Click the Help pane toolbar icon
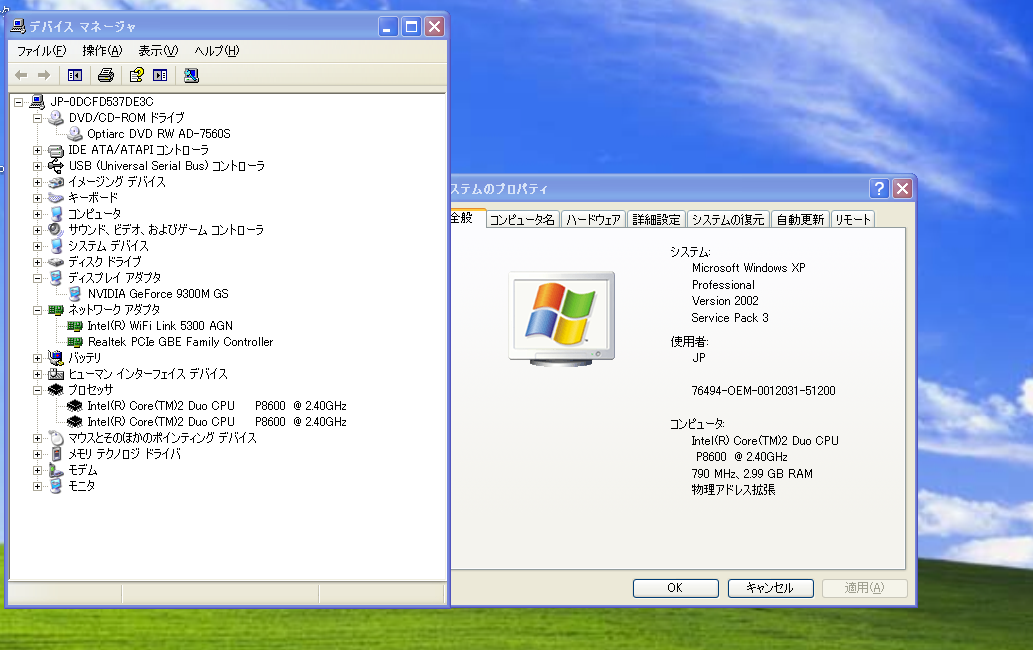1033x650 pixels. pos(160,75)
